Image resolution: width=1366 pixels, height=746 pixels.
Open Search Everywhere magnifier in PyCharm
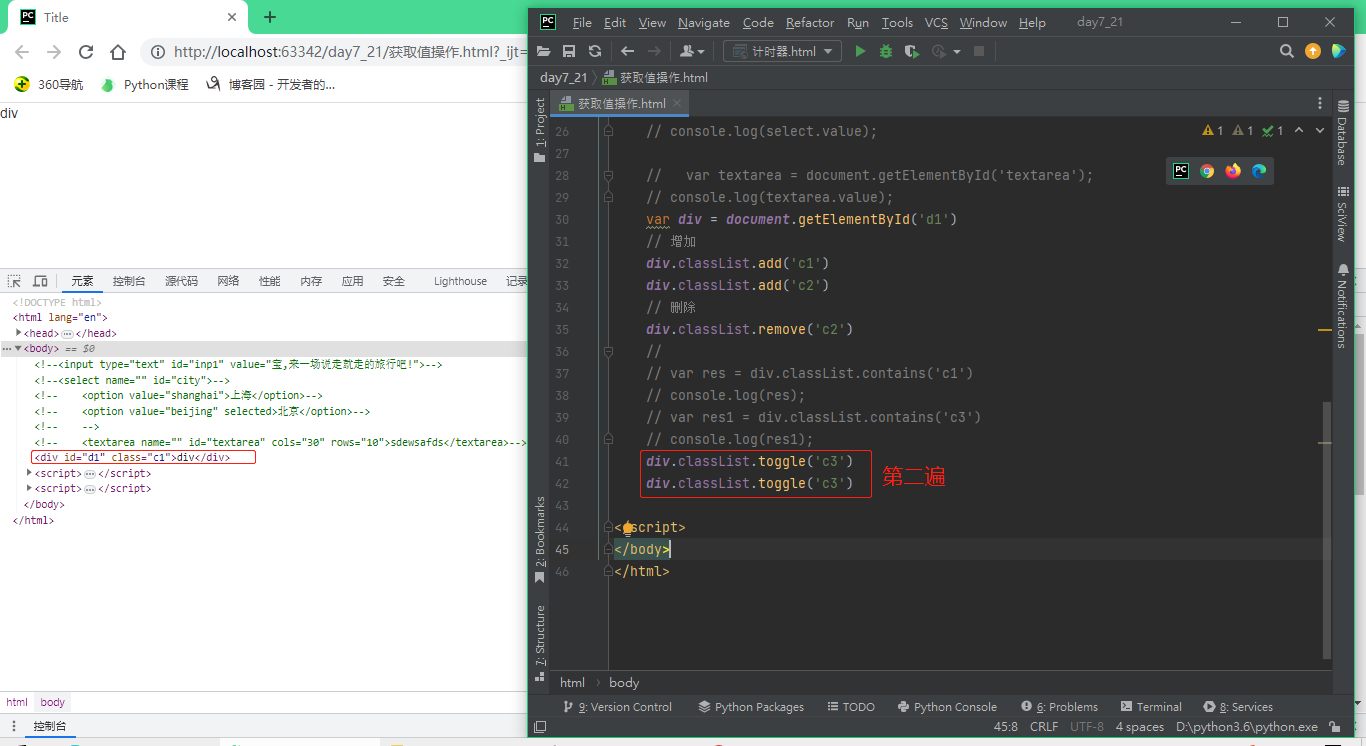tap(1287, 51)
